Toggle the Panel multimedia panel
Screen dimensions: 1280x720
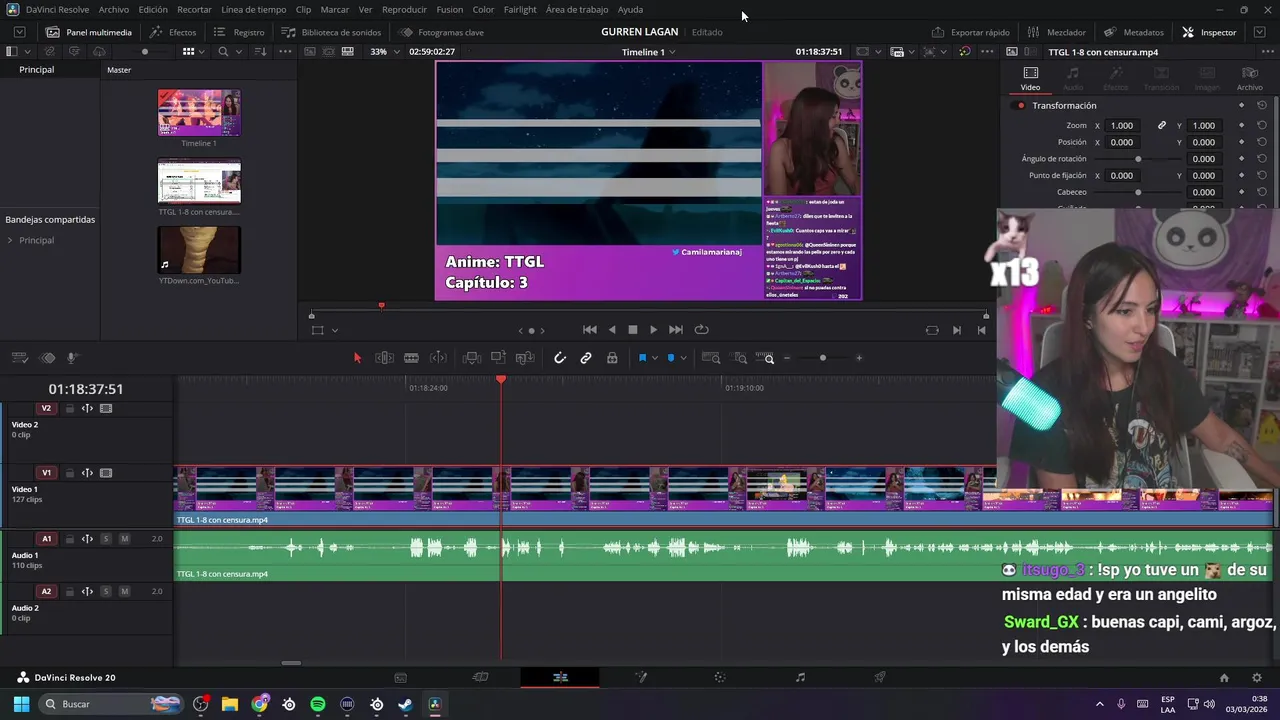[88, 32]
